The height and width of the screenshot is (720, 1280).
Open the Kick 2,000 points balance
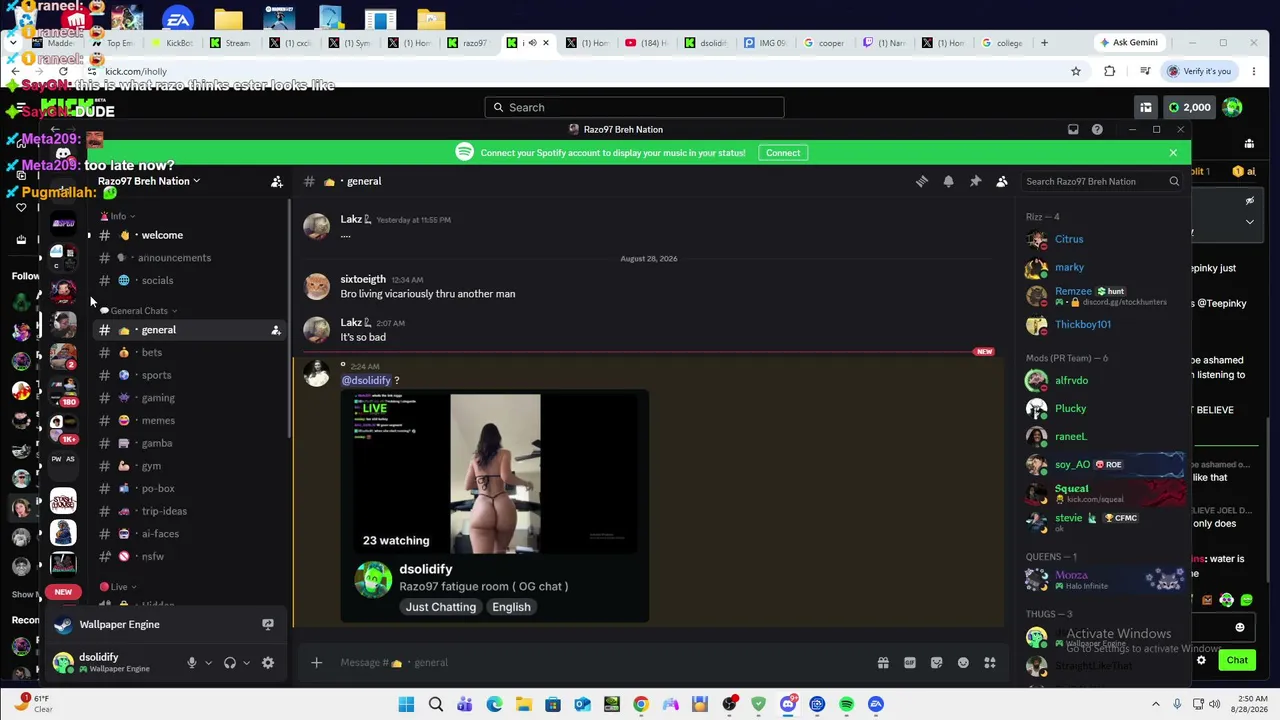(1190, 107)
